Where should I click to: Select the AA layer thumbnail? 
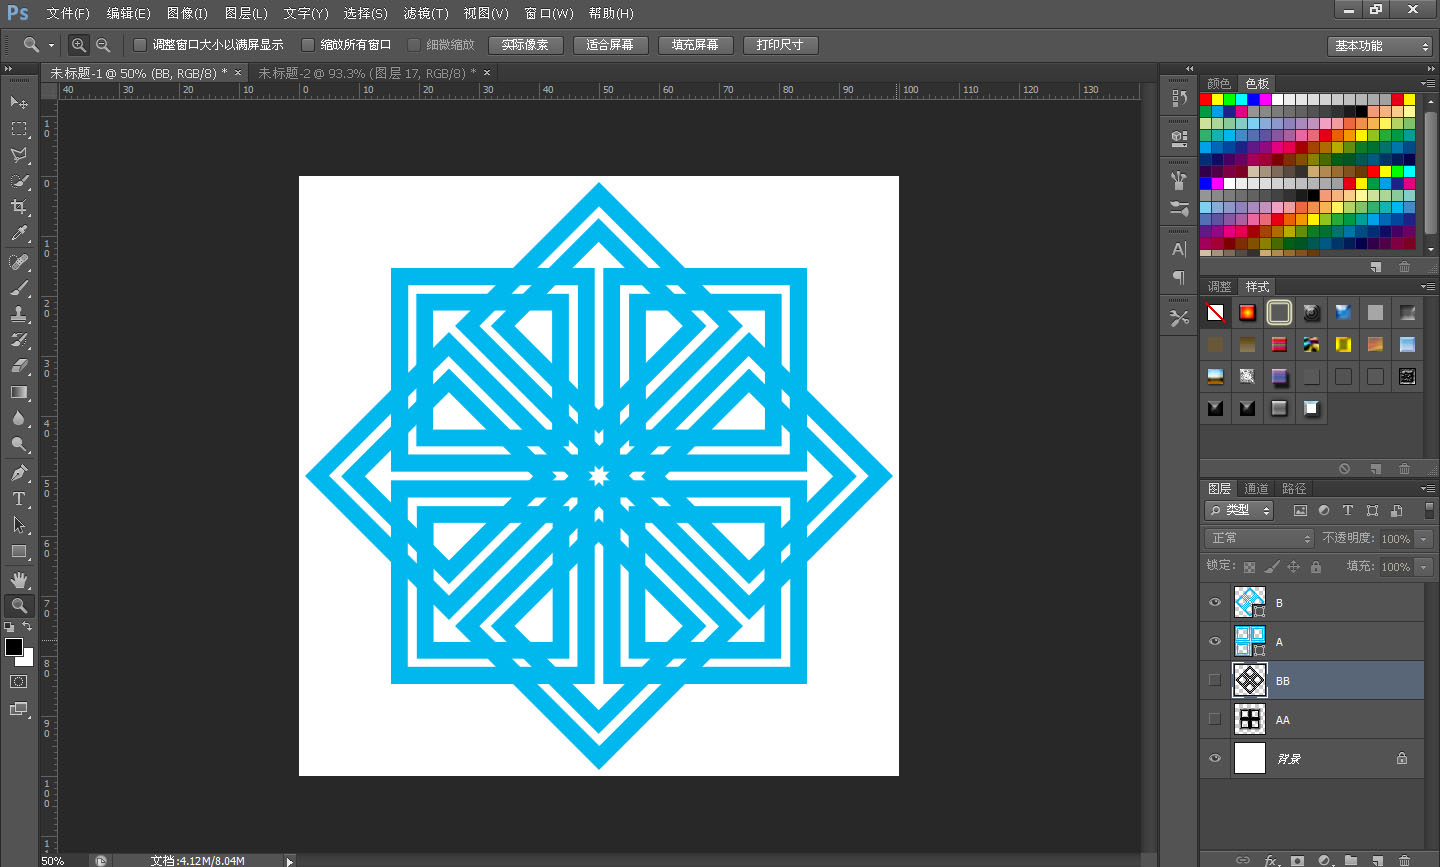pos(1249,719)
